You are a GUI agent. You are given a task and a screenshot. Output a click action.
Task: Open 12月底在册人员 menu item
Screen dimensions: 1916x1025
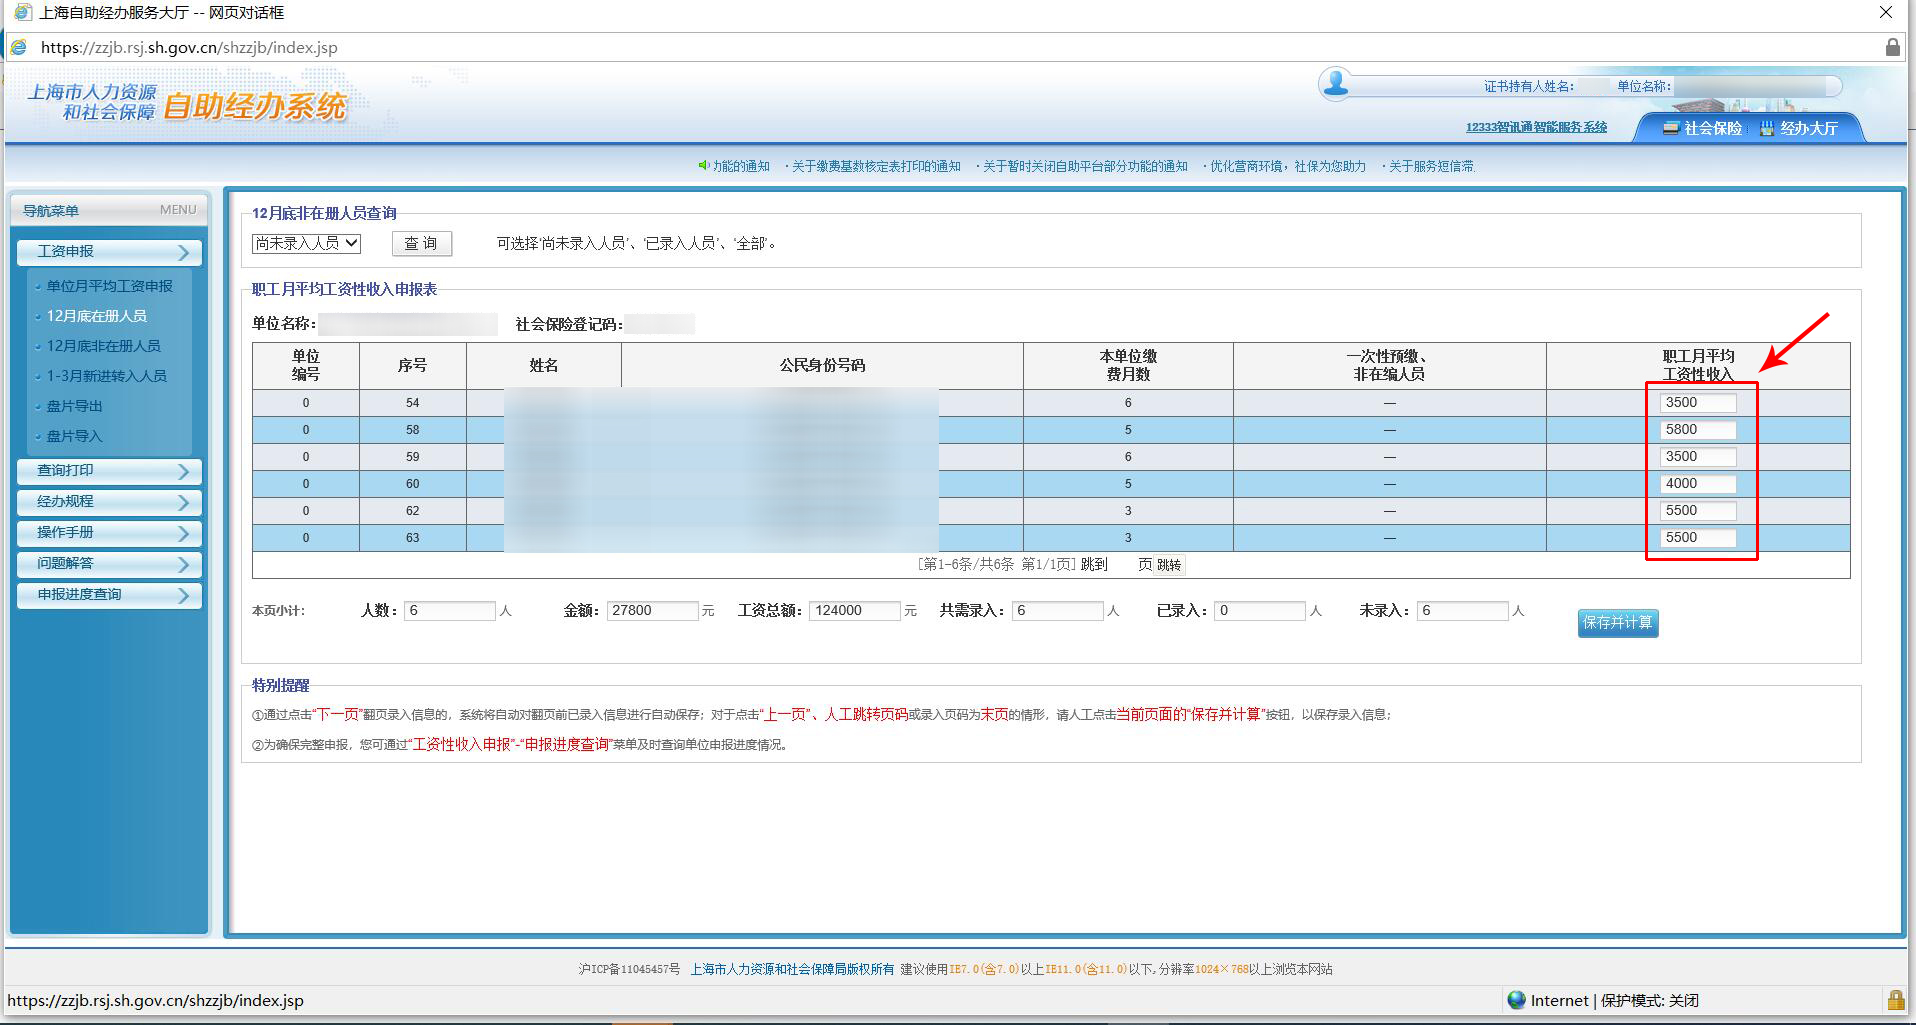96,316
